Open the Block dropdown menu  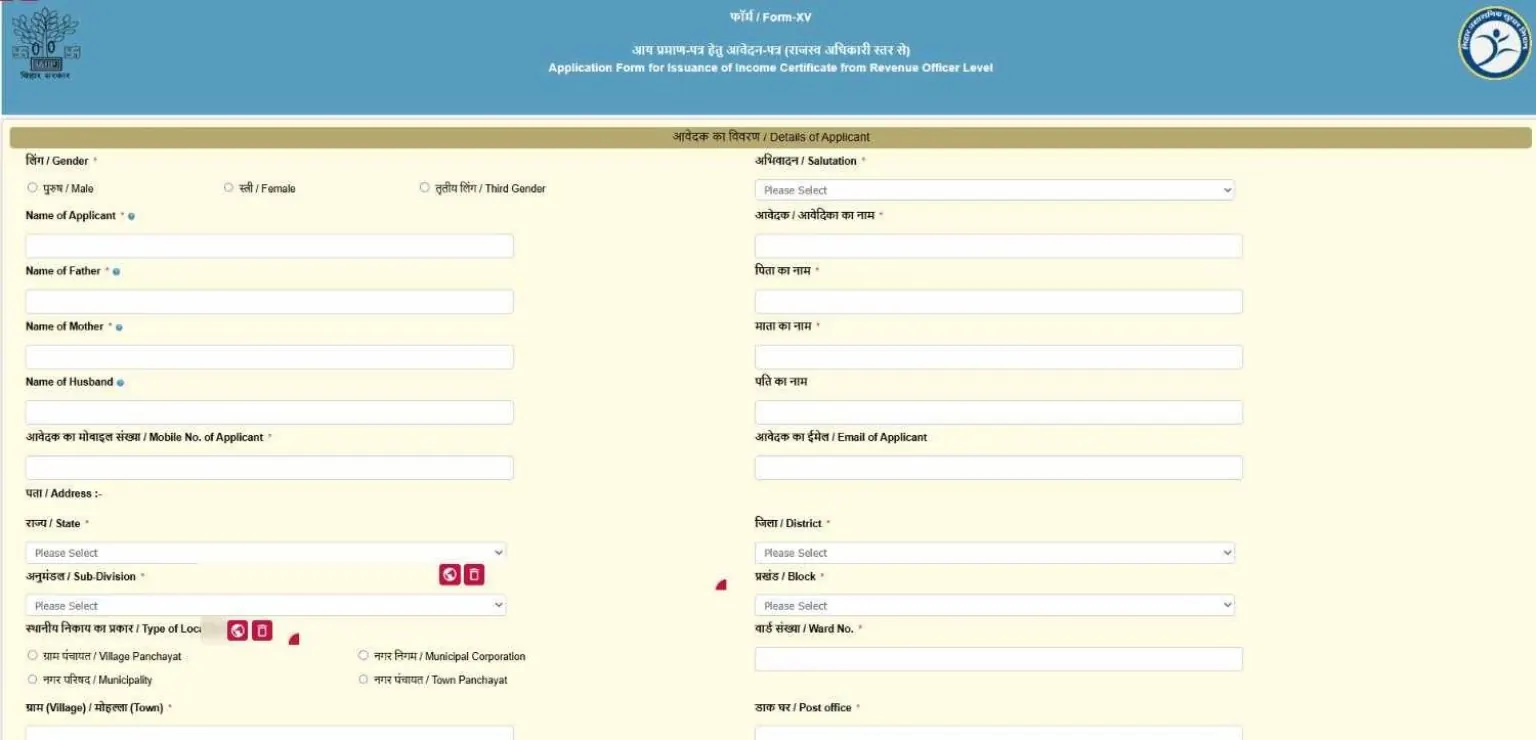(994, 606)
